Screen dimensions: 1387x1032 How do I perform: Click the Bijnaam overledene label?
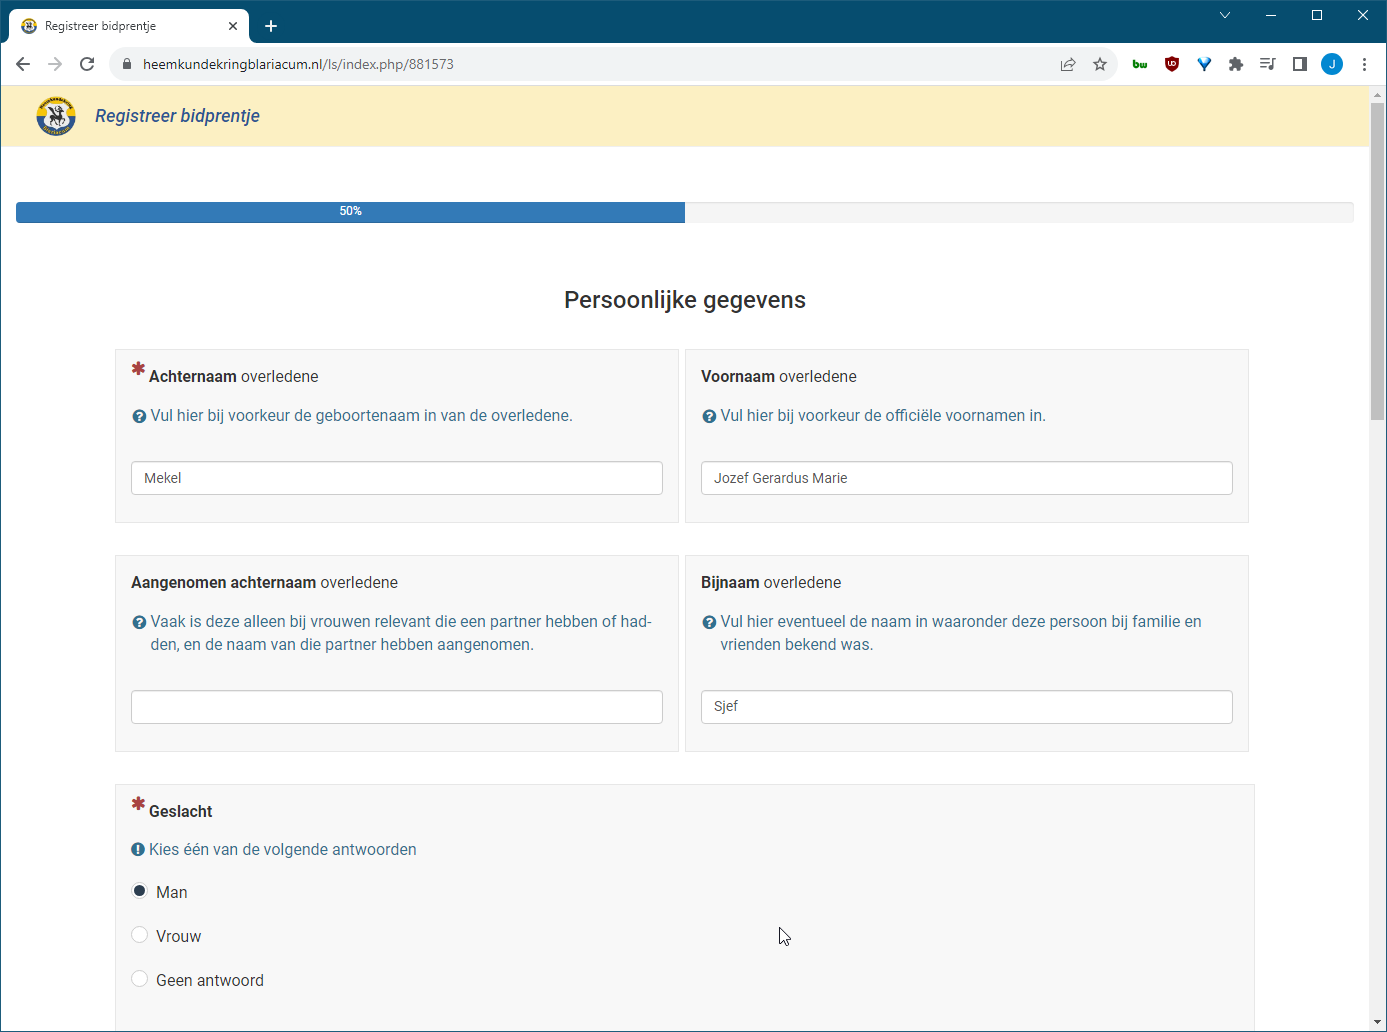771,583
